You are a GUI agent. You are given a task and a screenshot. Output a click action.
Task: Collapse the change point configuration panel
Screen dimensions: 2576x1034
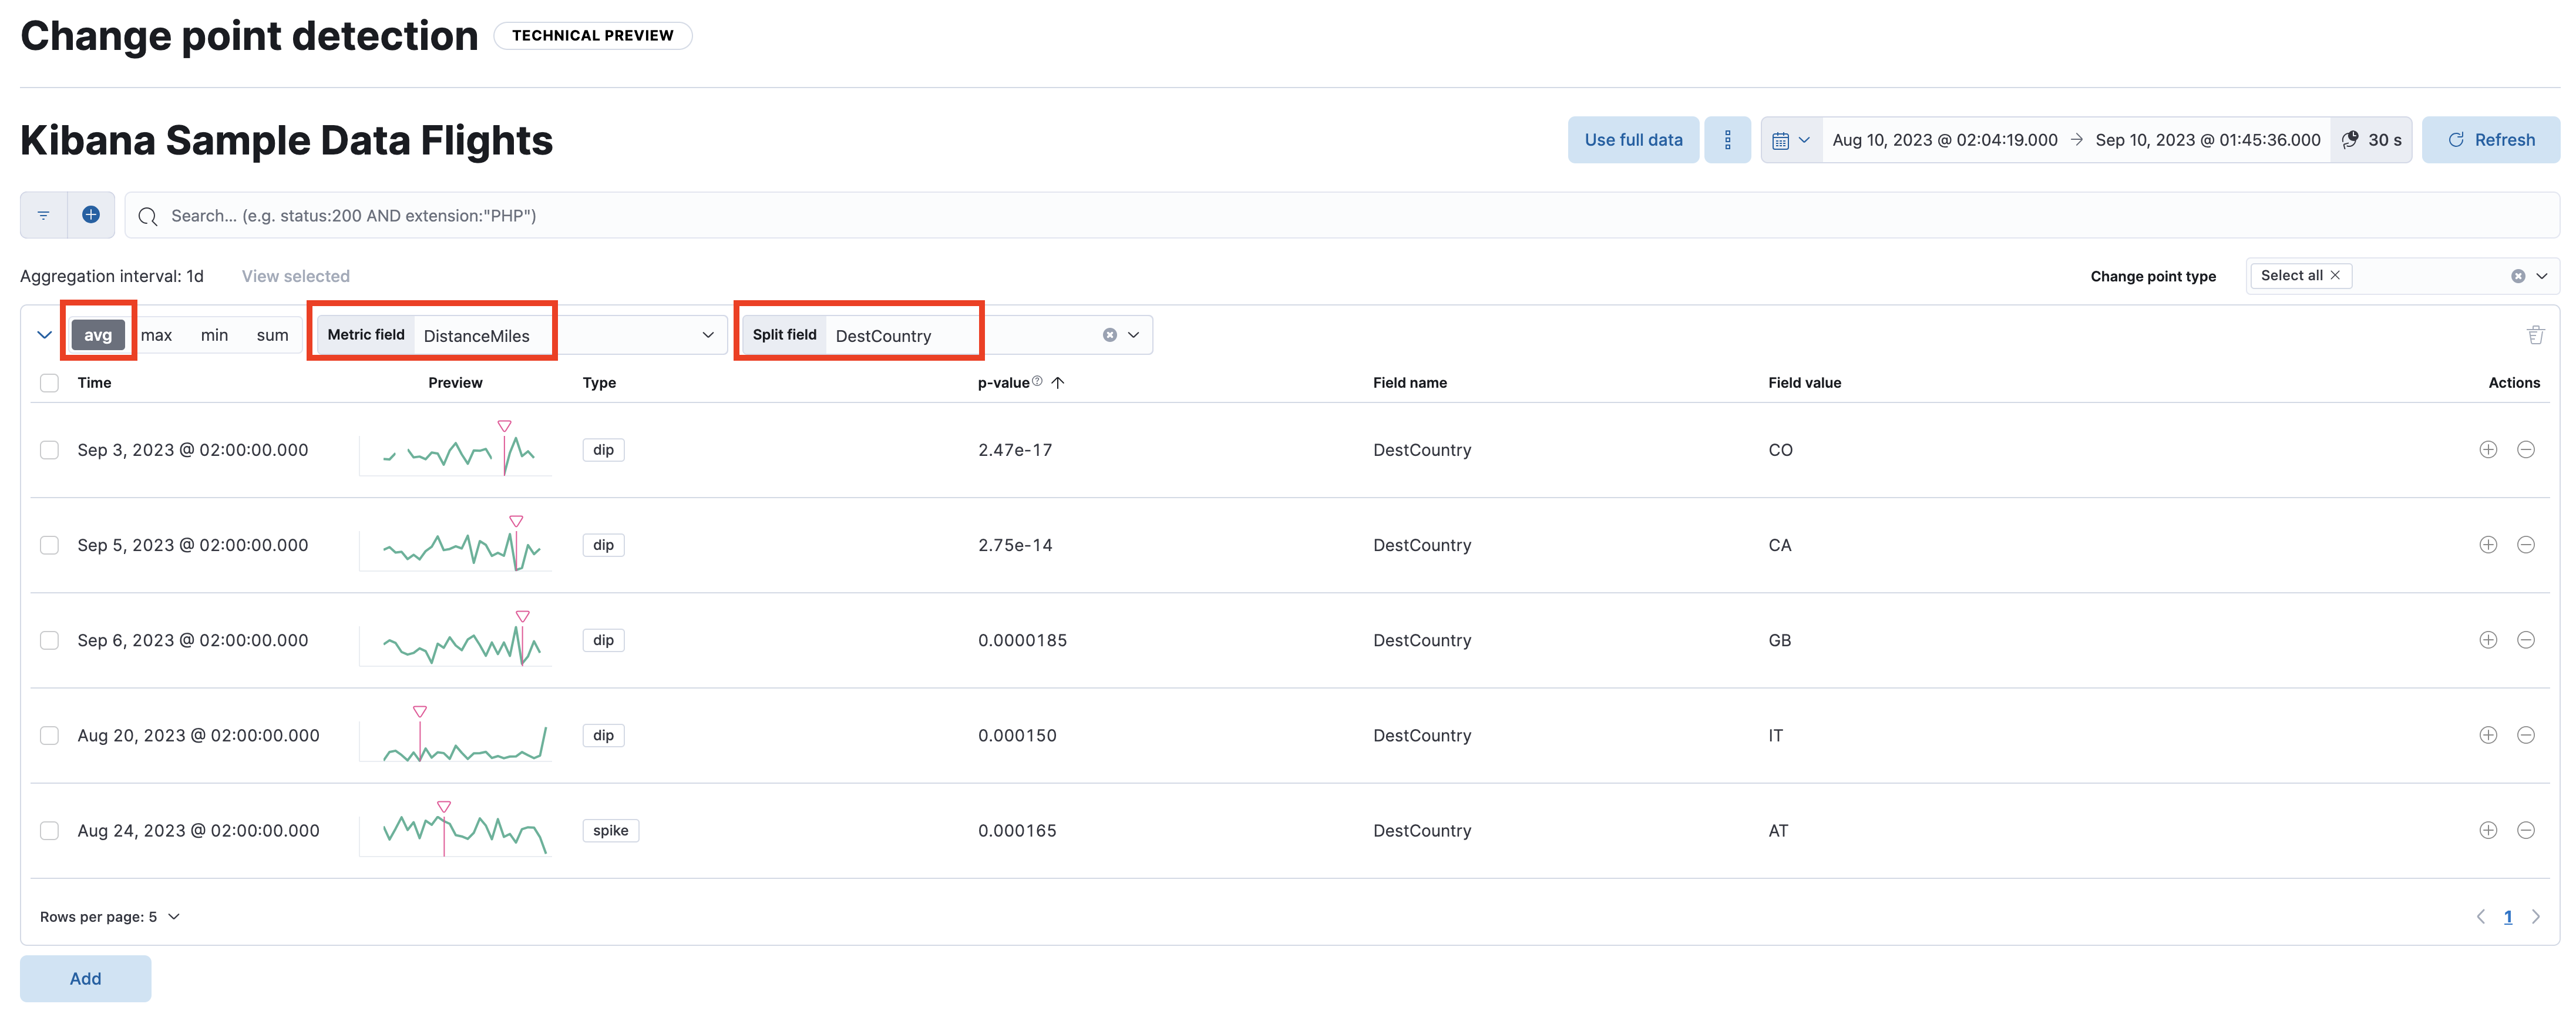pos(44,335)
